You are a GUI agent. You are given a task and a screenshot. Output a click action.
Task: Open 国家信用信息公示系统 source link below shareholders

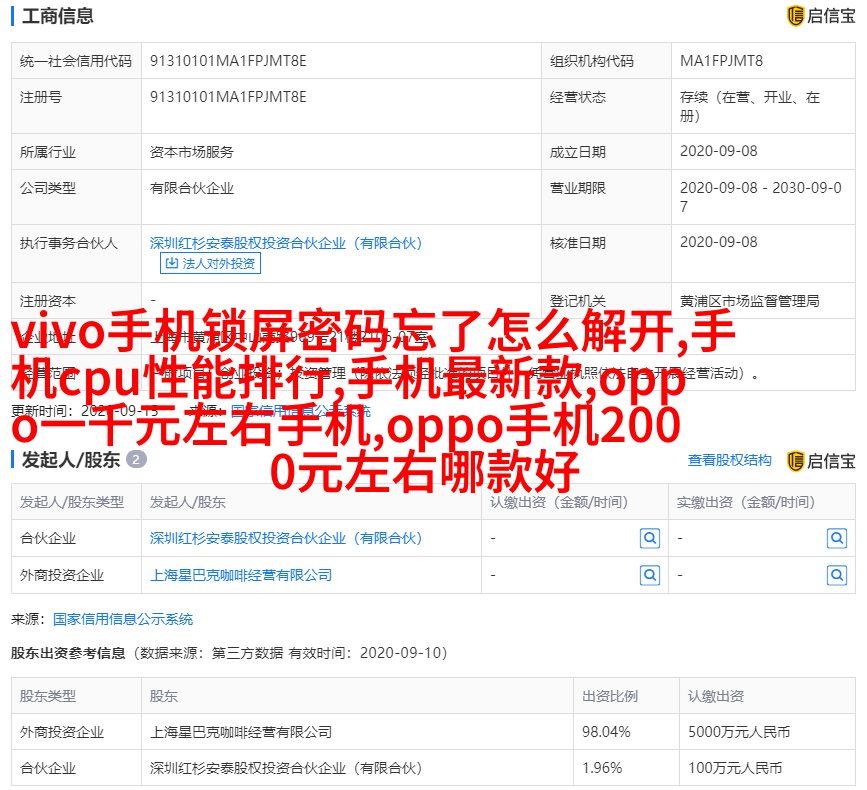point(123,619)
